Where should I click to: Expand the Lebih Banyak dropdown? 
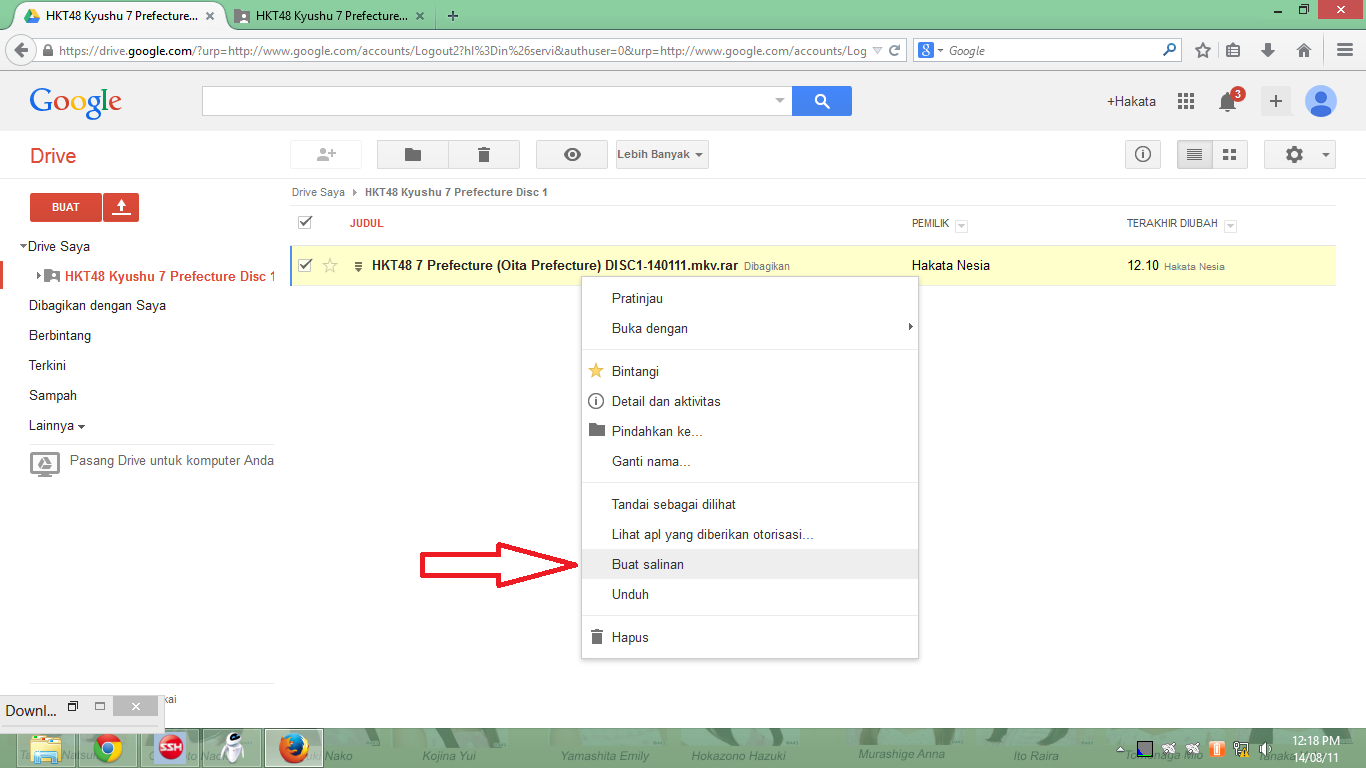[x=662, y=155]
